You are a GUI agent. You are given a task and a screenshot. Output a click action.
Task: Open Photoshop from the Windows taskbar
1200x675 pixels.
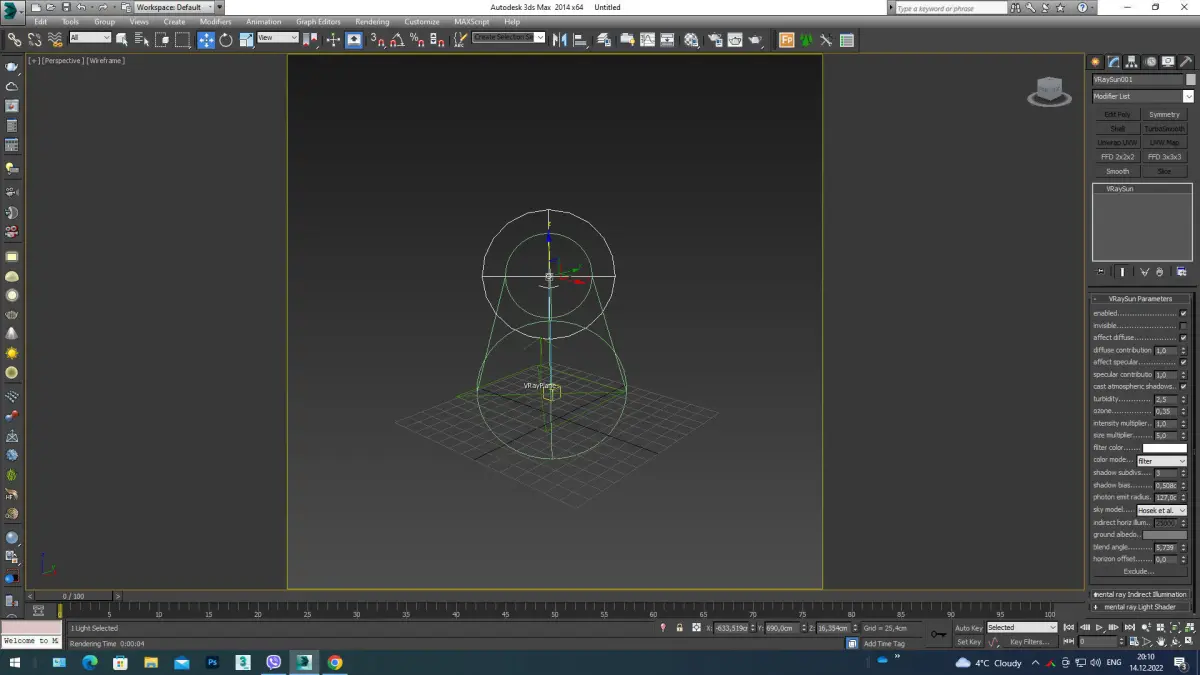click(x=212, y=662)
